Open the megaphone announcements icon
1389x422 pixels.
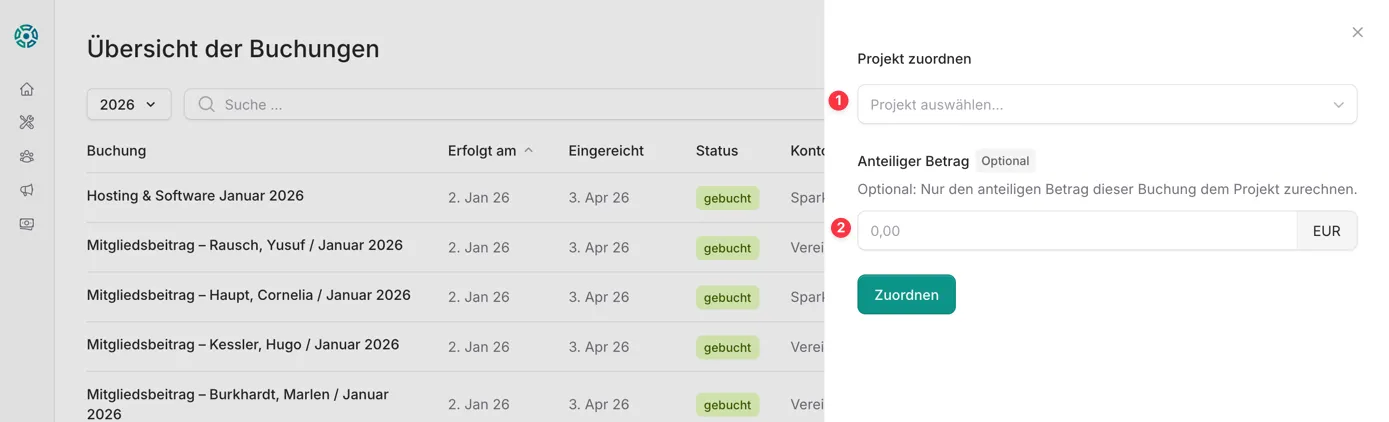[27, 190]
